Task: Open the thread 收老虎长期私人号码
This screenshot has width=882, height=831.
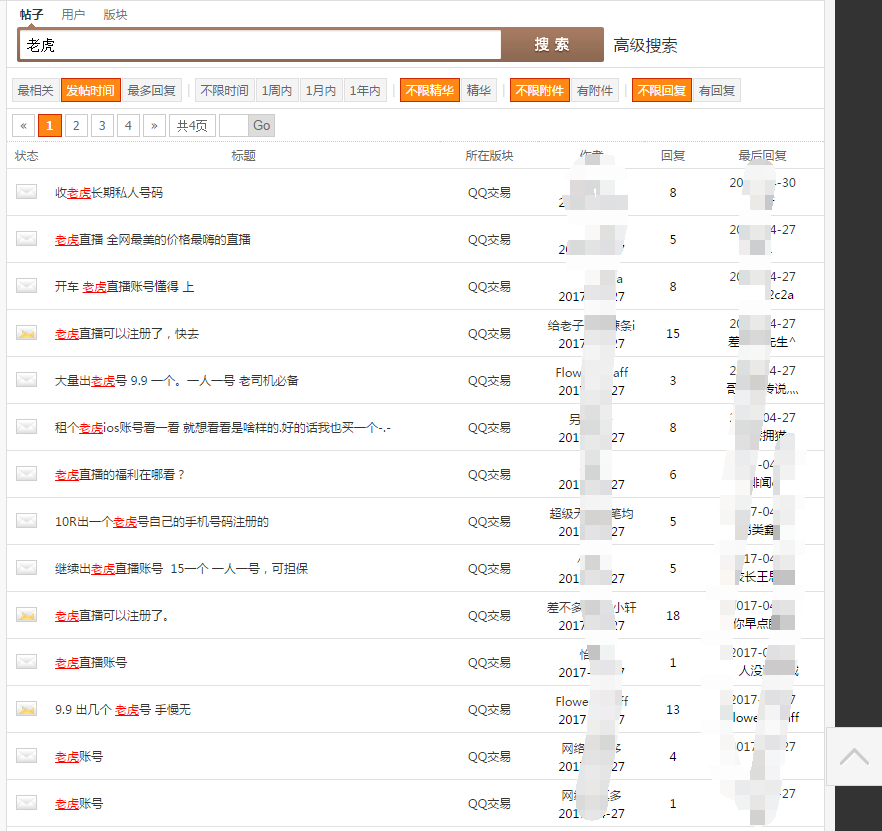Action: [109, 192]
